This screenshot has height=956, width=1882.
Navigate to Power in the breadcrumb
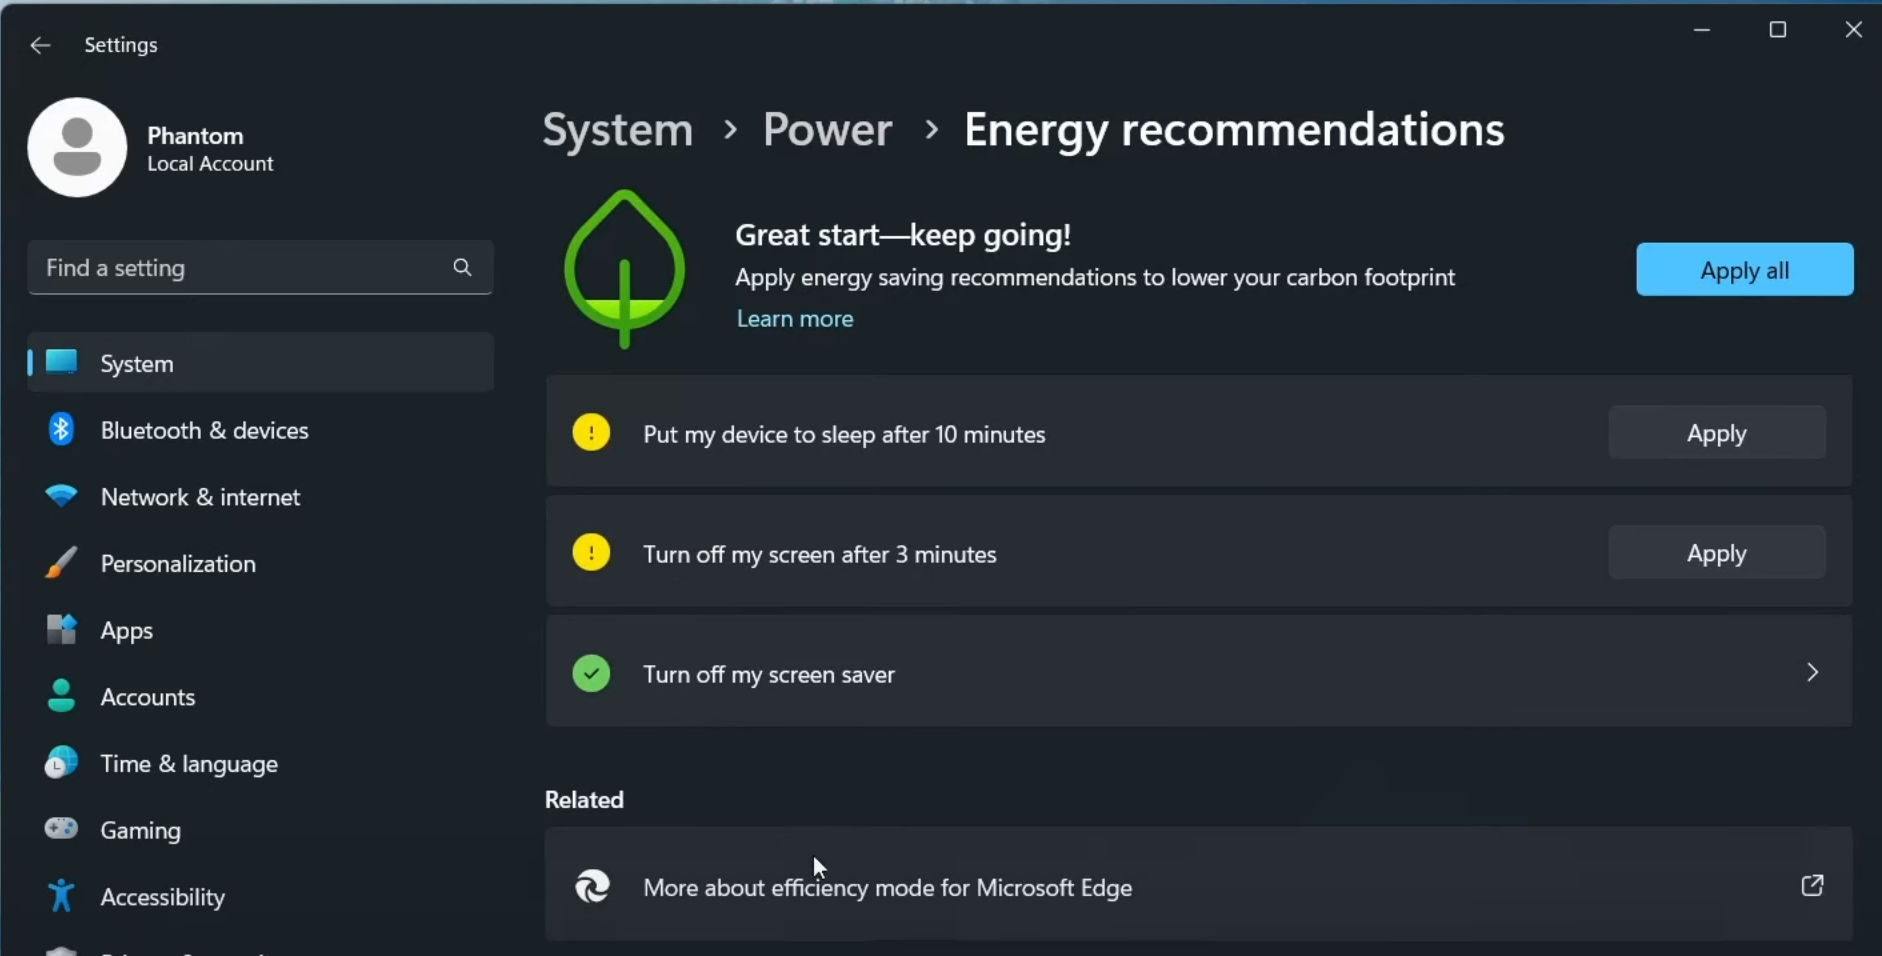[x=827, y=130]
